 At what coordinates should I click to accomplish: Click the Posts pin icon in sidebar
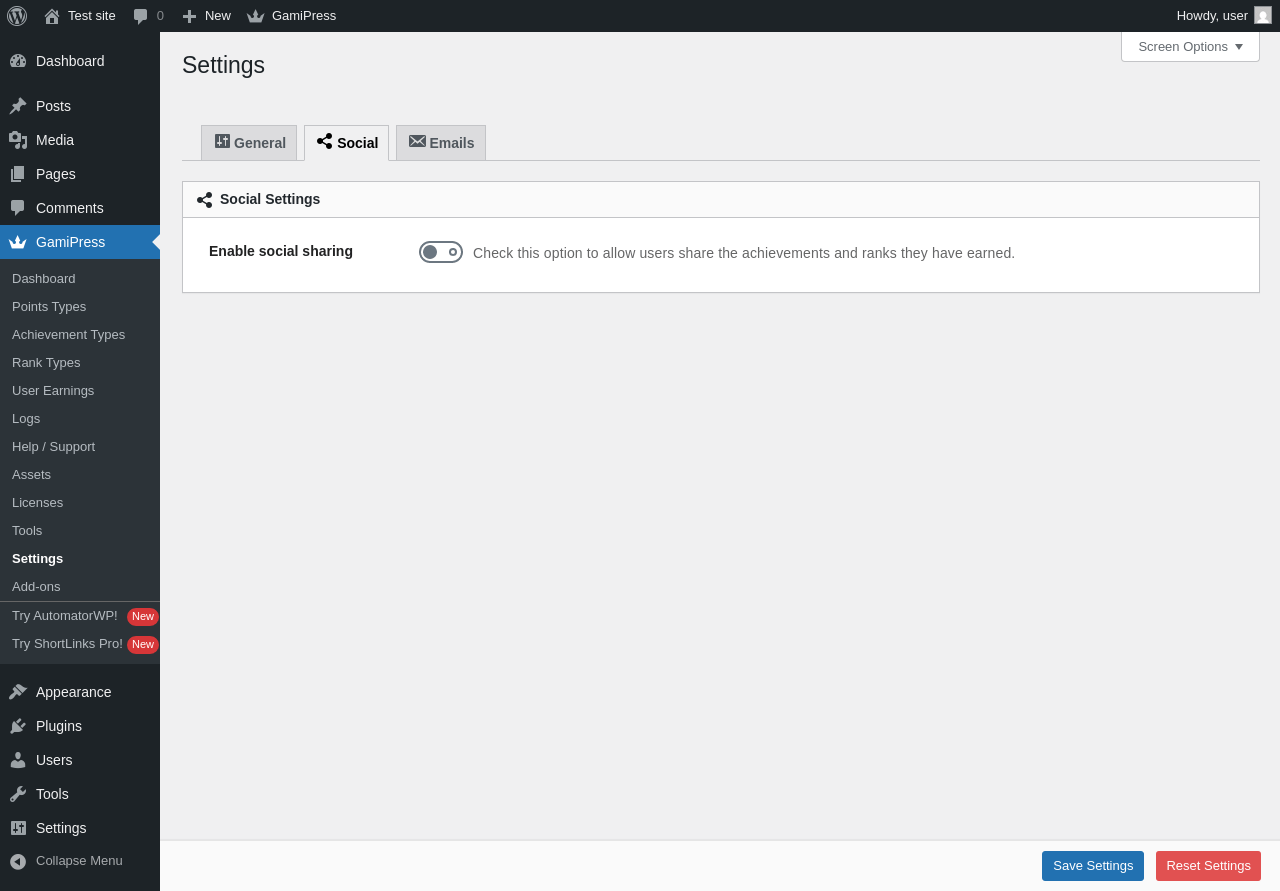click(18, 106)
